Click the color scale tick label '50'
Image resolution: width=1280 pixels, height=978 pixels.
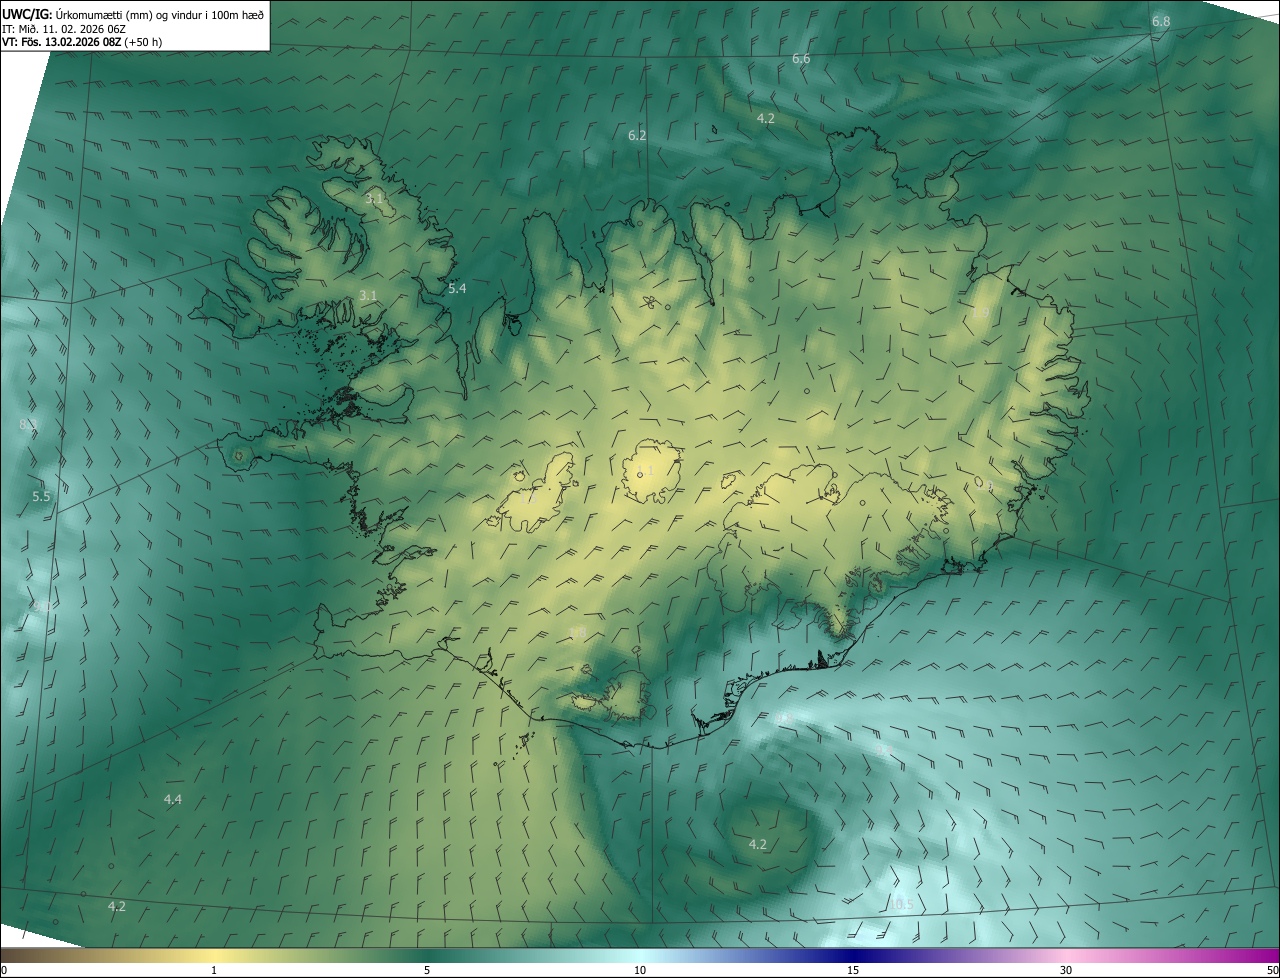click(x=1272, y=970)
